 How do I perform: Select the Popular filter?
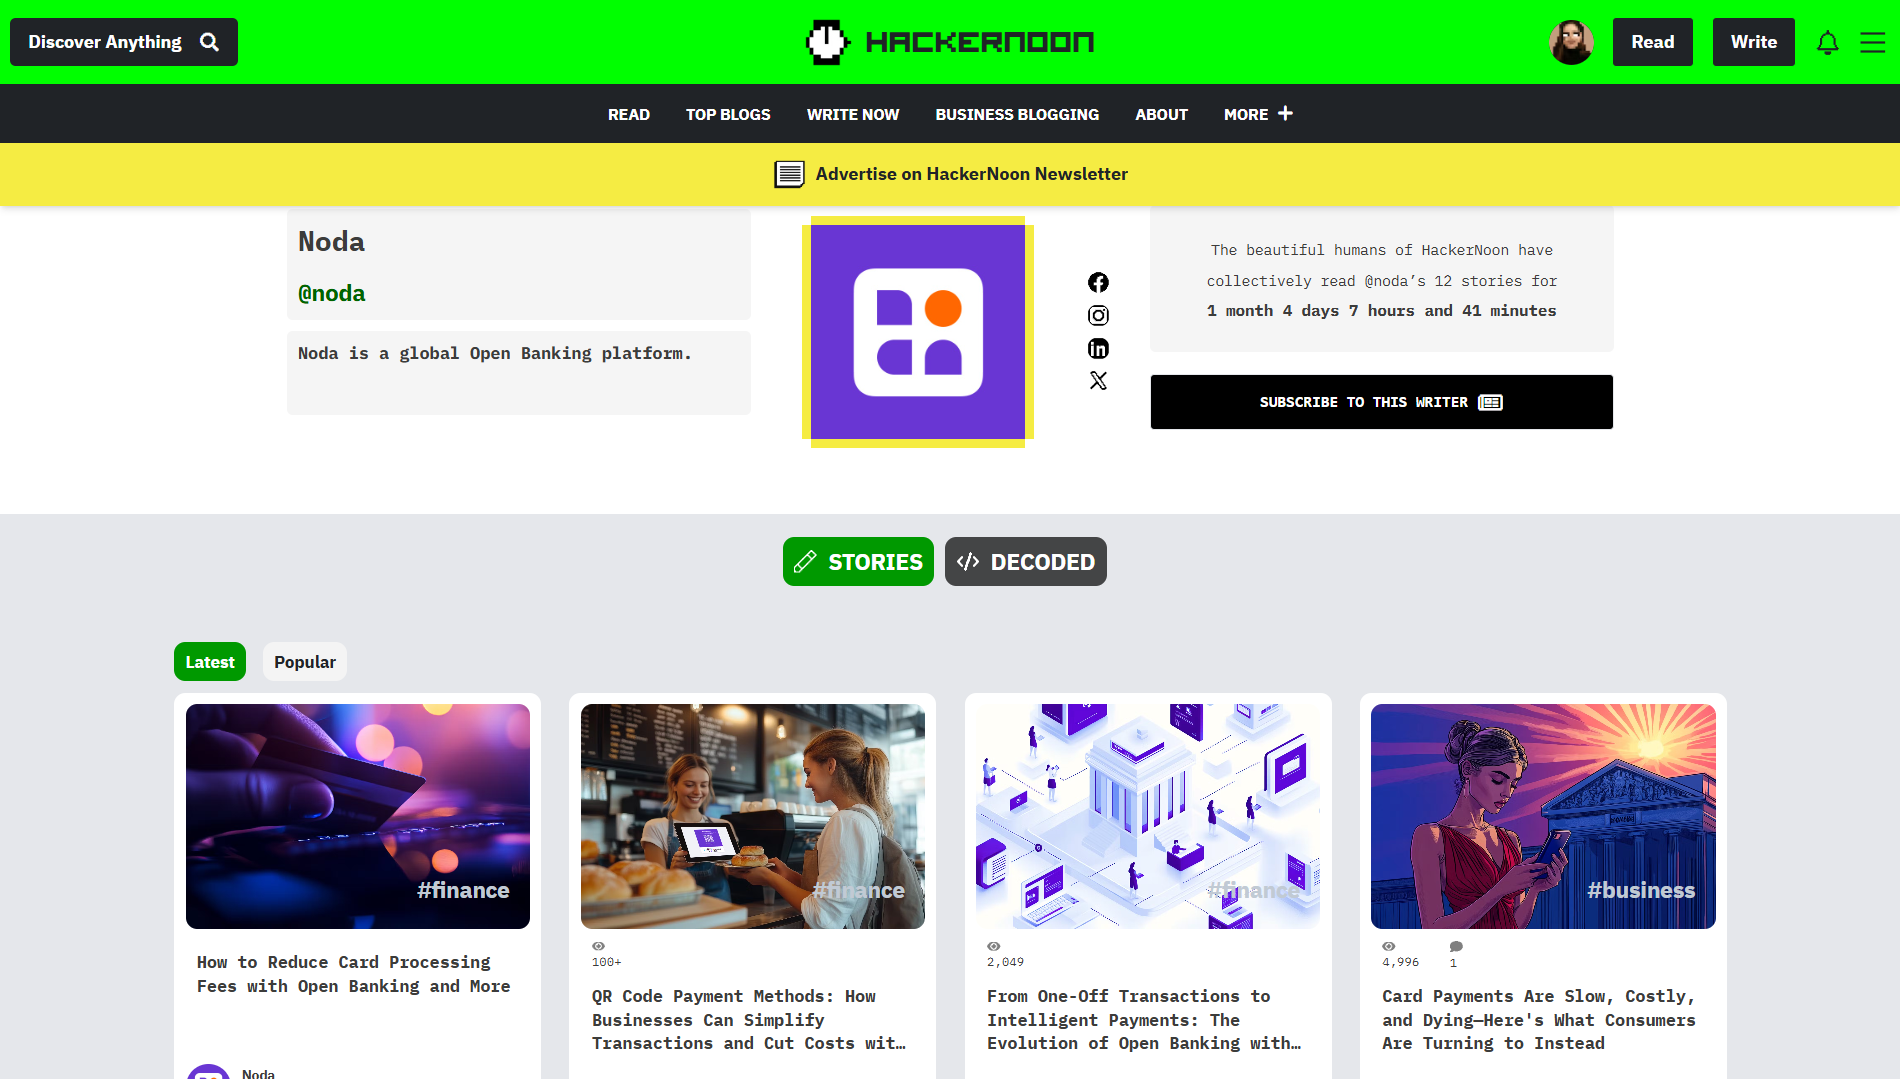point(305,662)
